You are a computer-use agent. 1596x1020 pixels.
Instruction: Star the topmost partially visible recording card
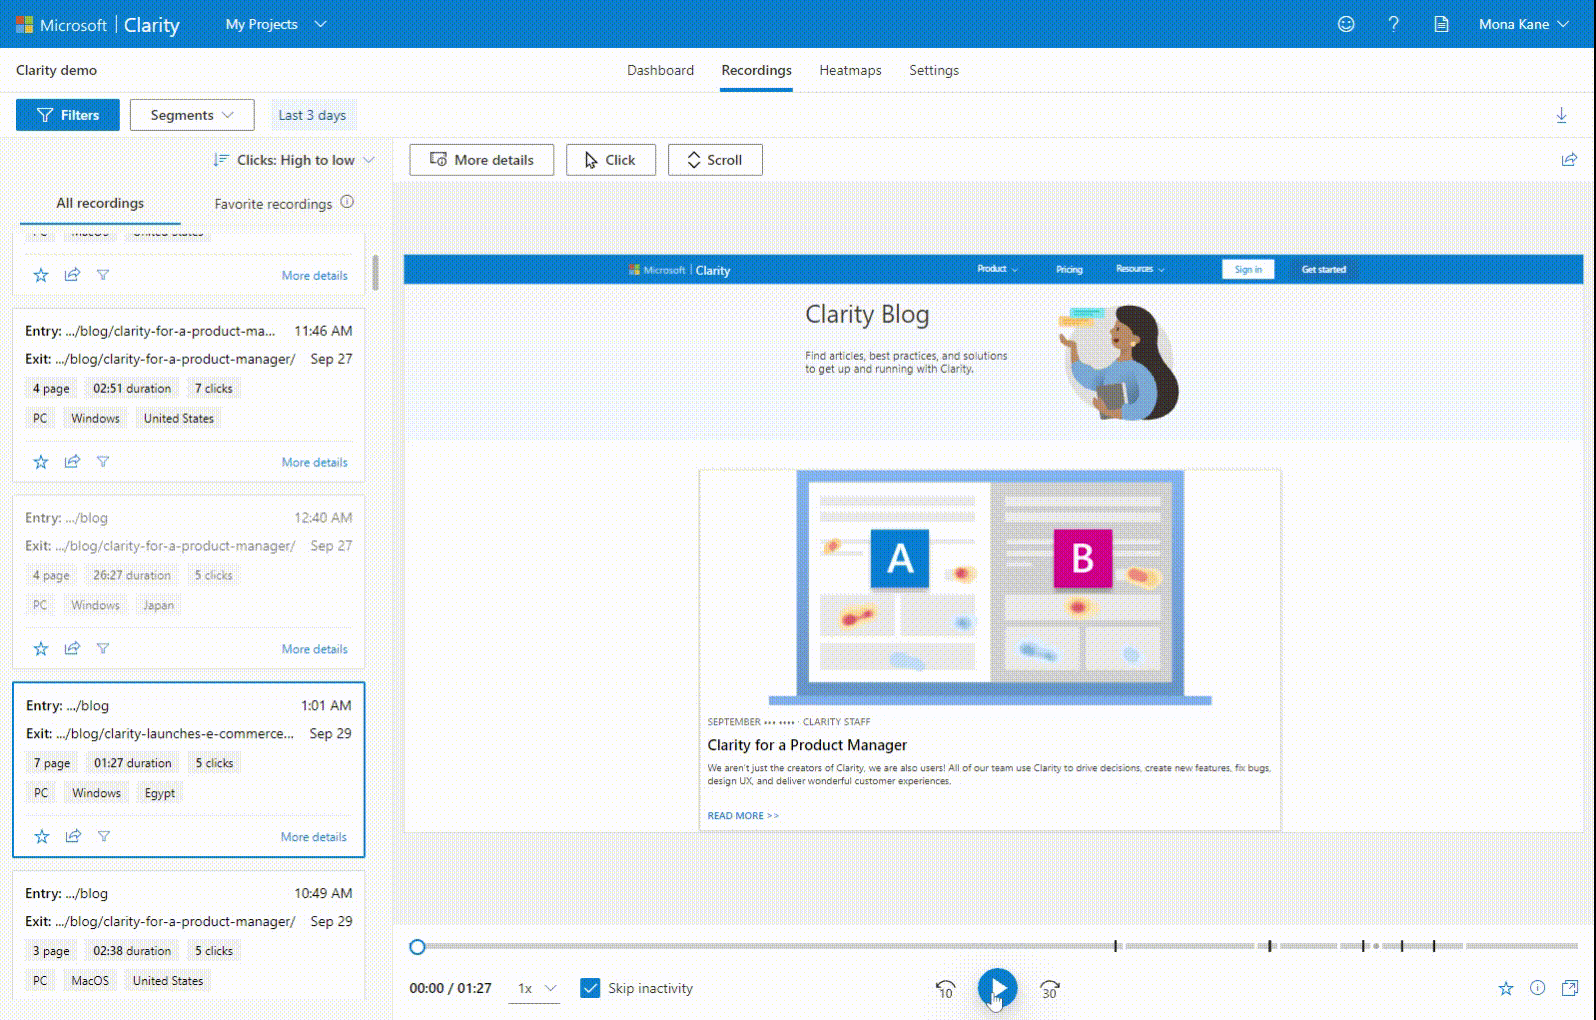pos(41,275)
